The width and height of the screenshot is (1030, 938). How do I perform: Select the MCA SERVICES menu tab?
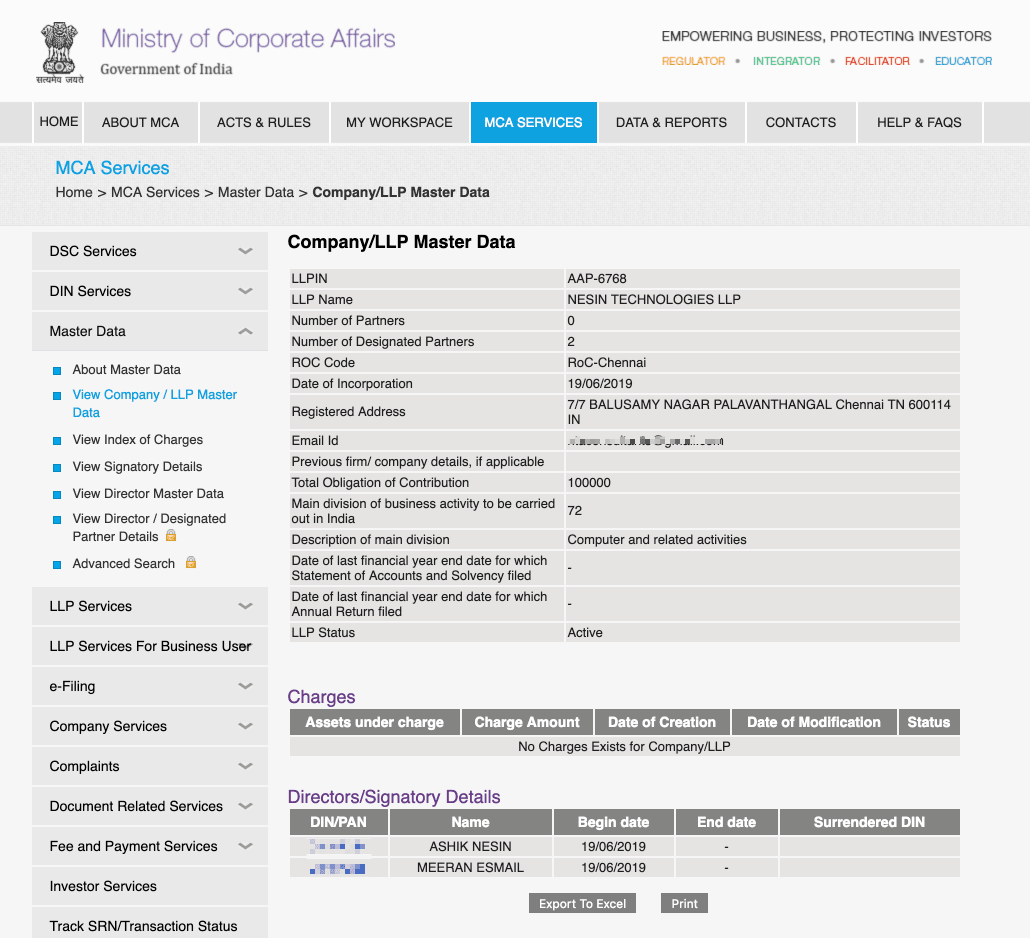click(533, 122)
